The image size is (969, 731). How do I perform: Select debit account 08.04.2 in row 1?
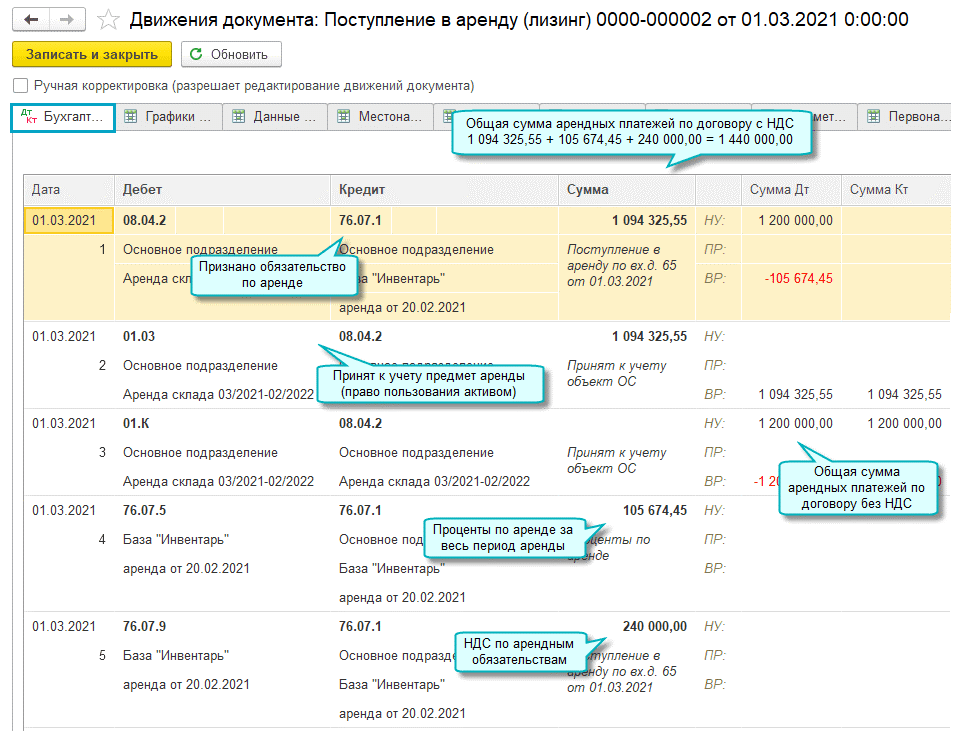click(x=145, y=220)
